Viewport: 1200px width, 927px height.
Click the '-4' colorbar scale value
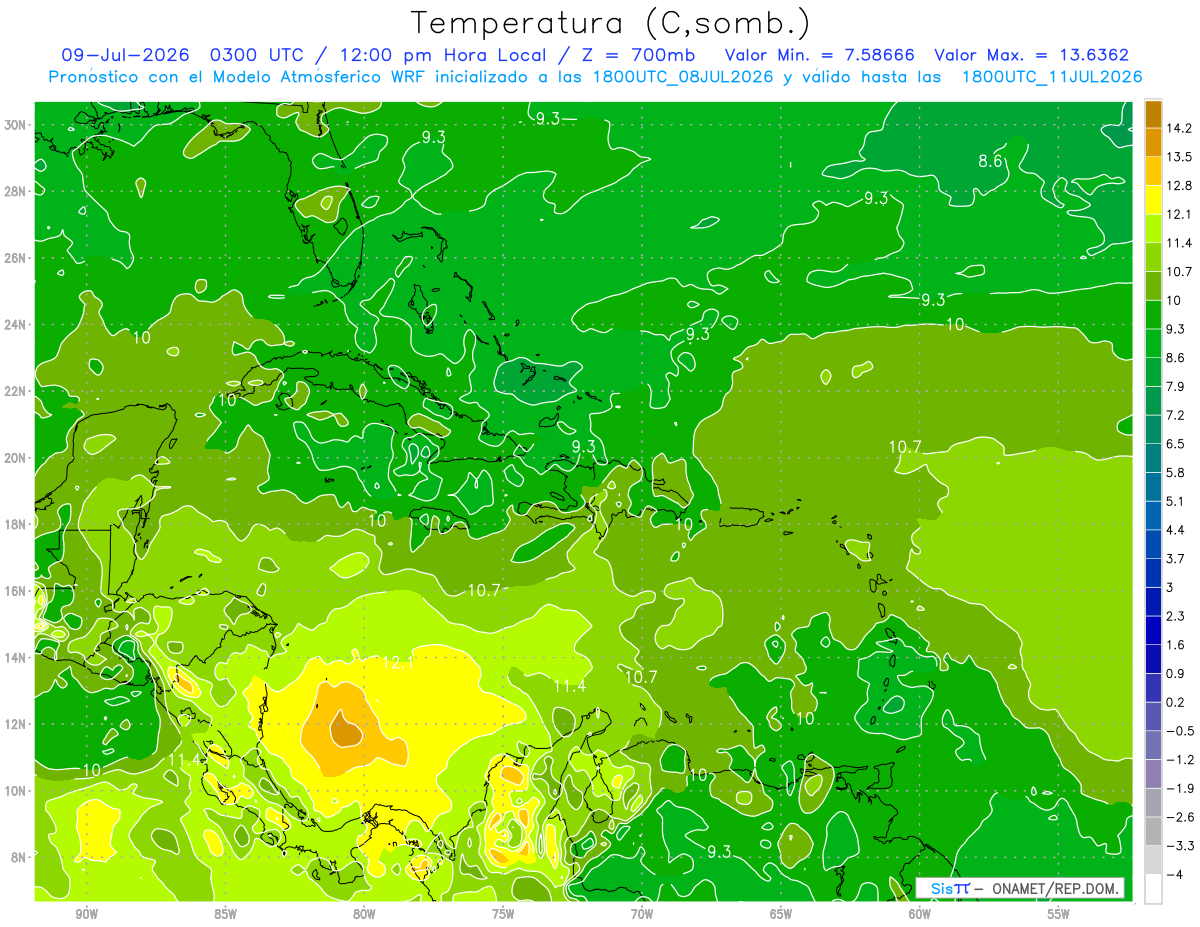point(1174,875)
